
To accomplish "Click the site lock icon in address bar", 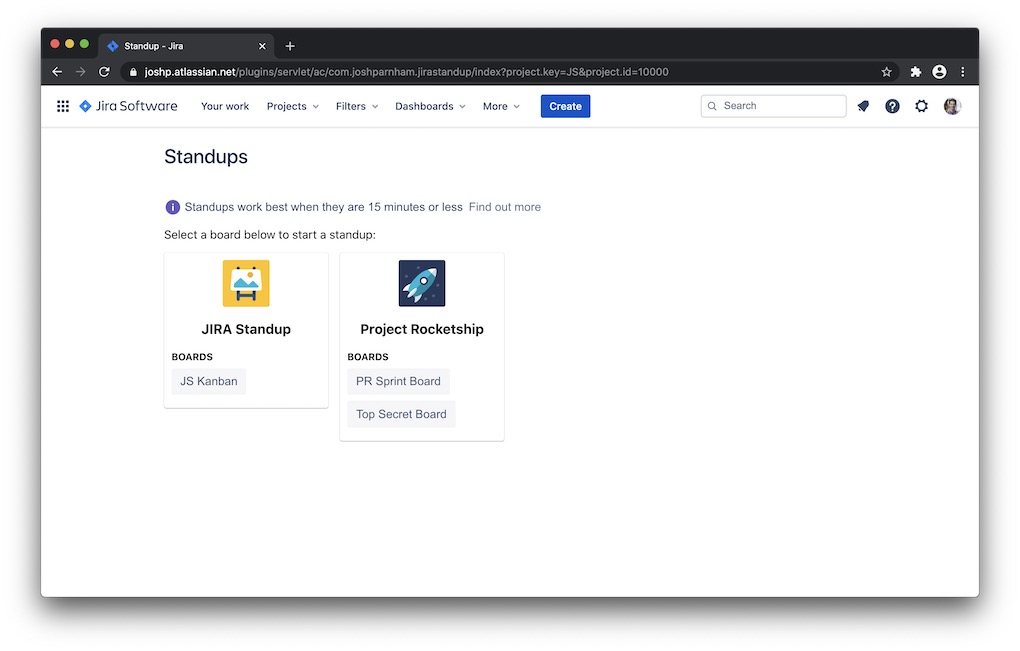I will (133, 72).
